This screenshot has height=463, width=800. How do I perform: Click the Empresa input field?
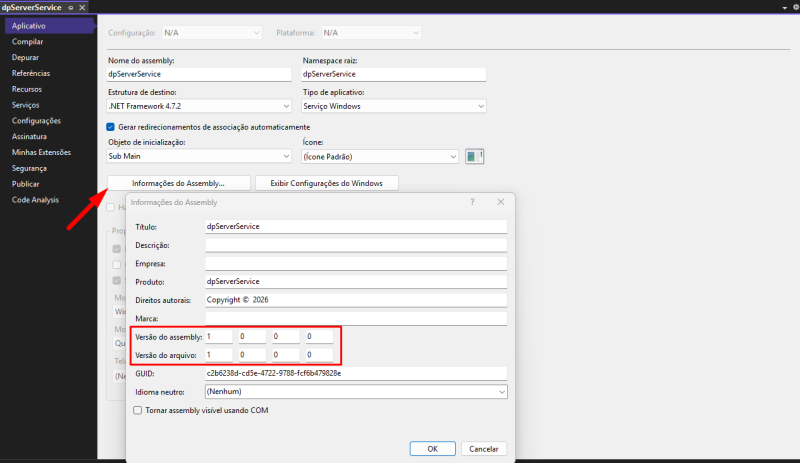pos(356,263)
